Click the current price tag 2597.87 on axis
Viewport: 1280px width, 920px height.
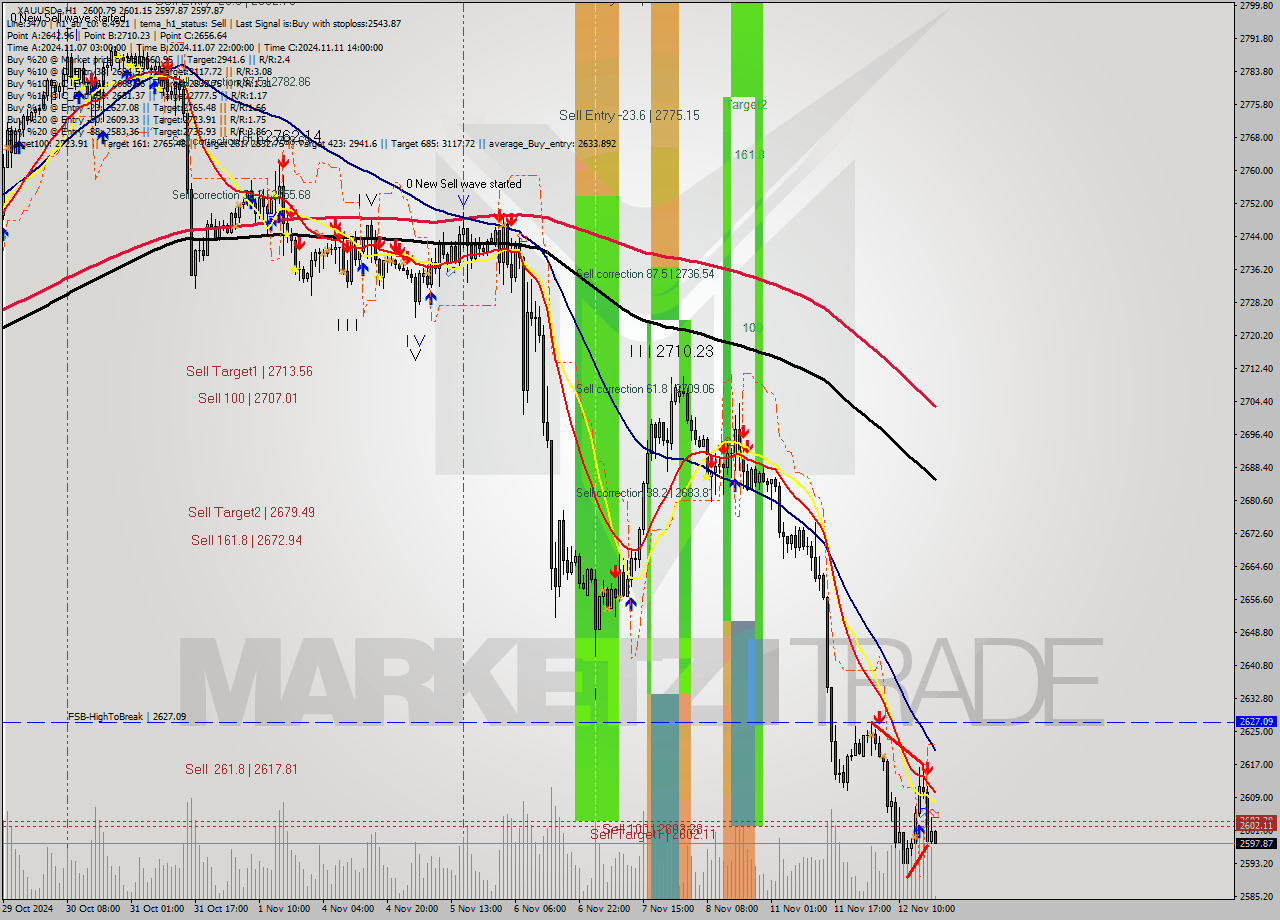[1256, 843]
